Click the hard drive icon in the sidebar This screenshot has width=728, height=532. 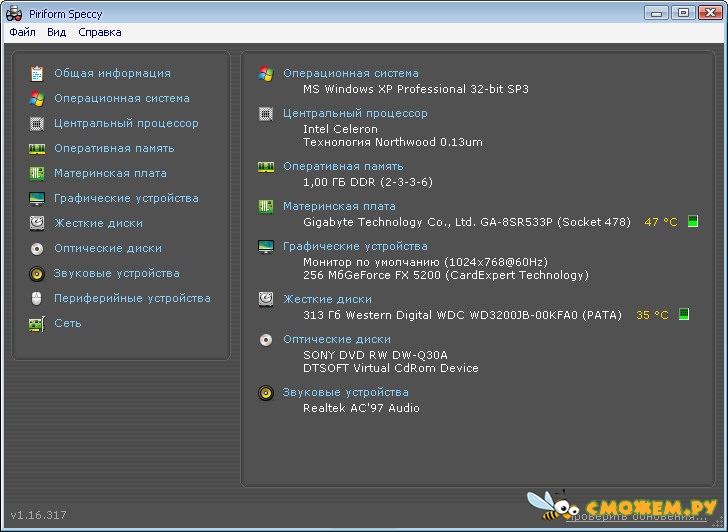[37, 223]
